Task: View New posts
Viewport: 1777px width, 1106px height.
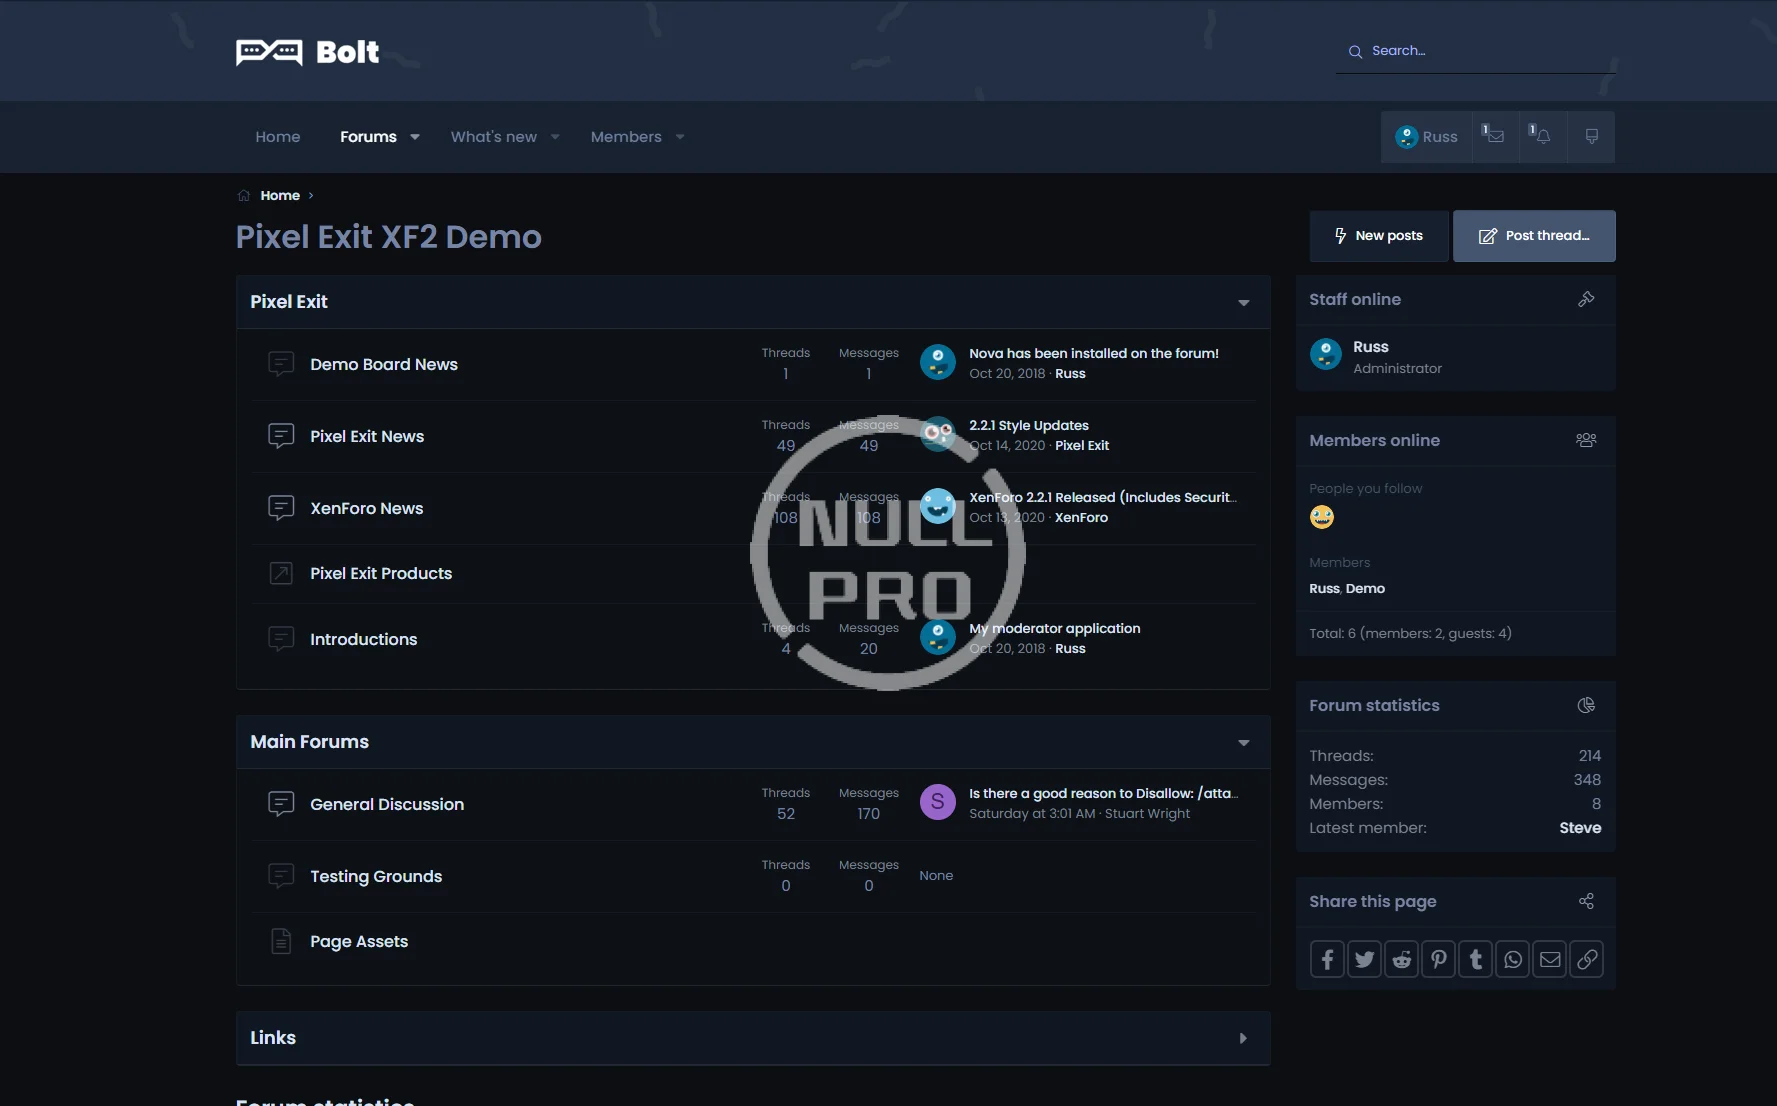Action: 1378,236
